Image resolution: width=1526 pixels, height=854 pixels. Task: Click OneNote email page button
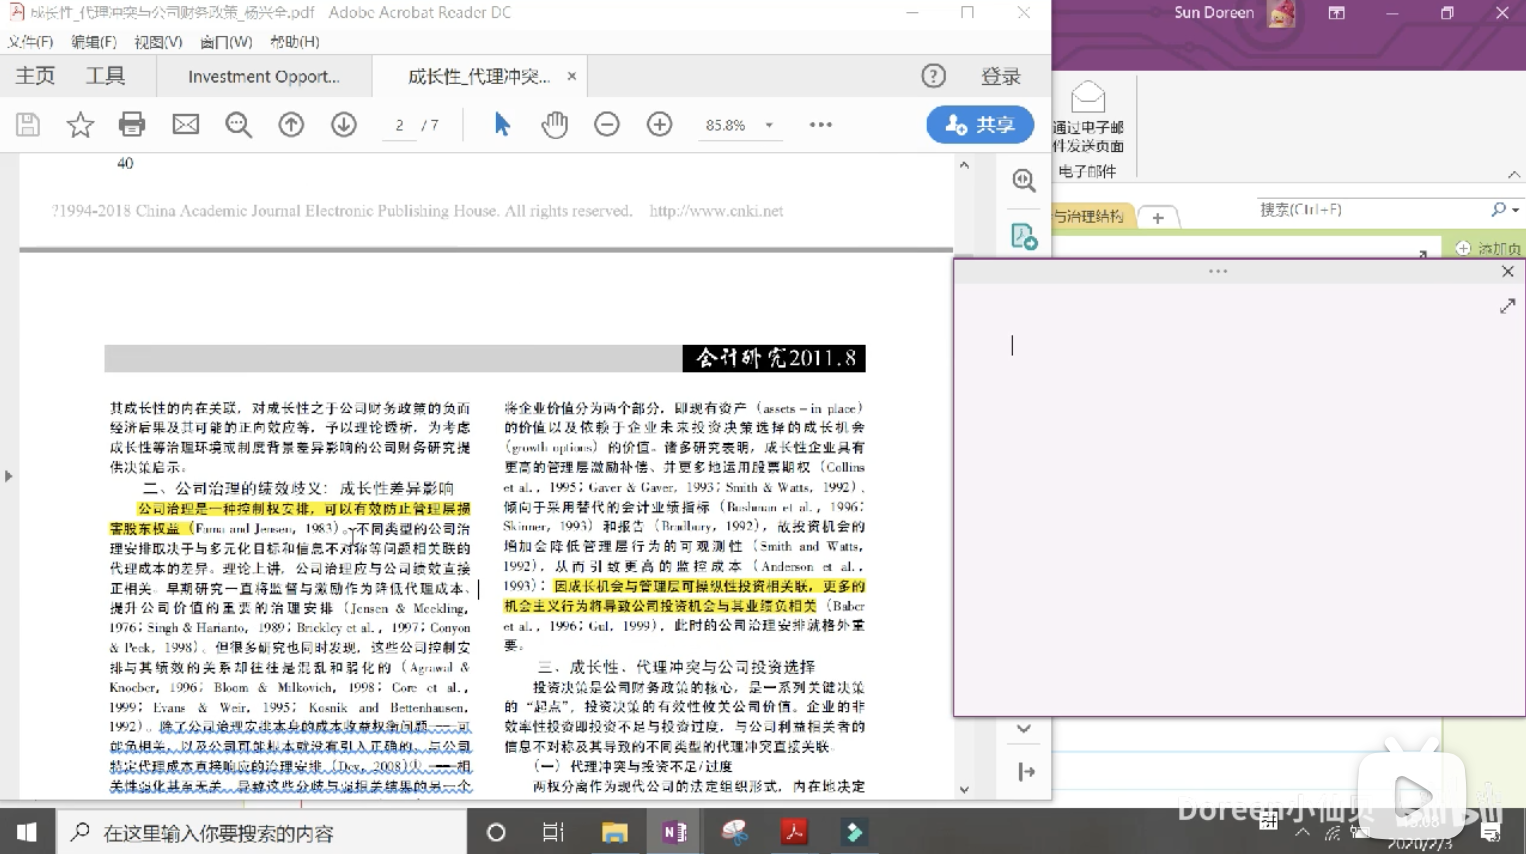(1088, 117)
